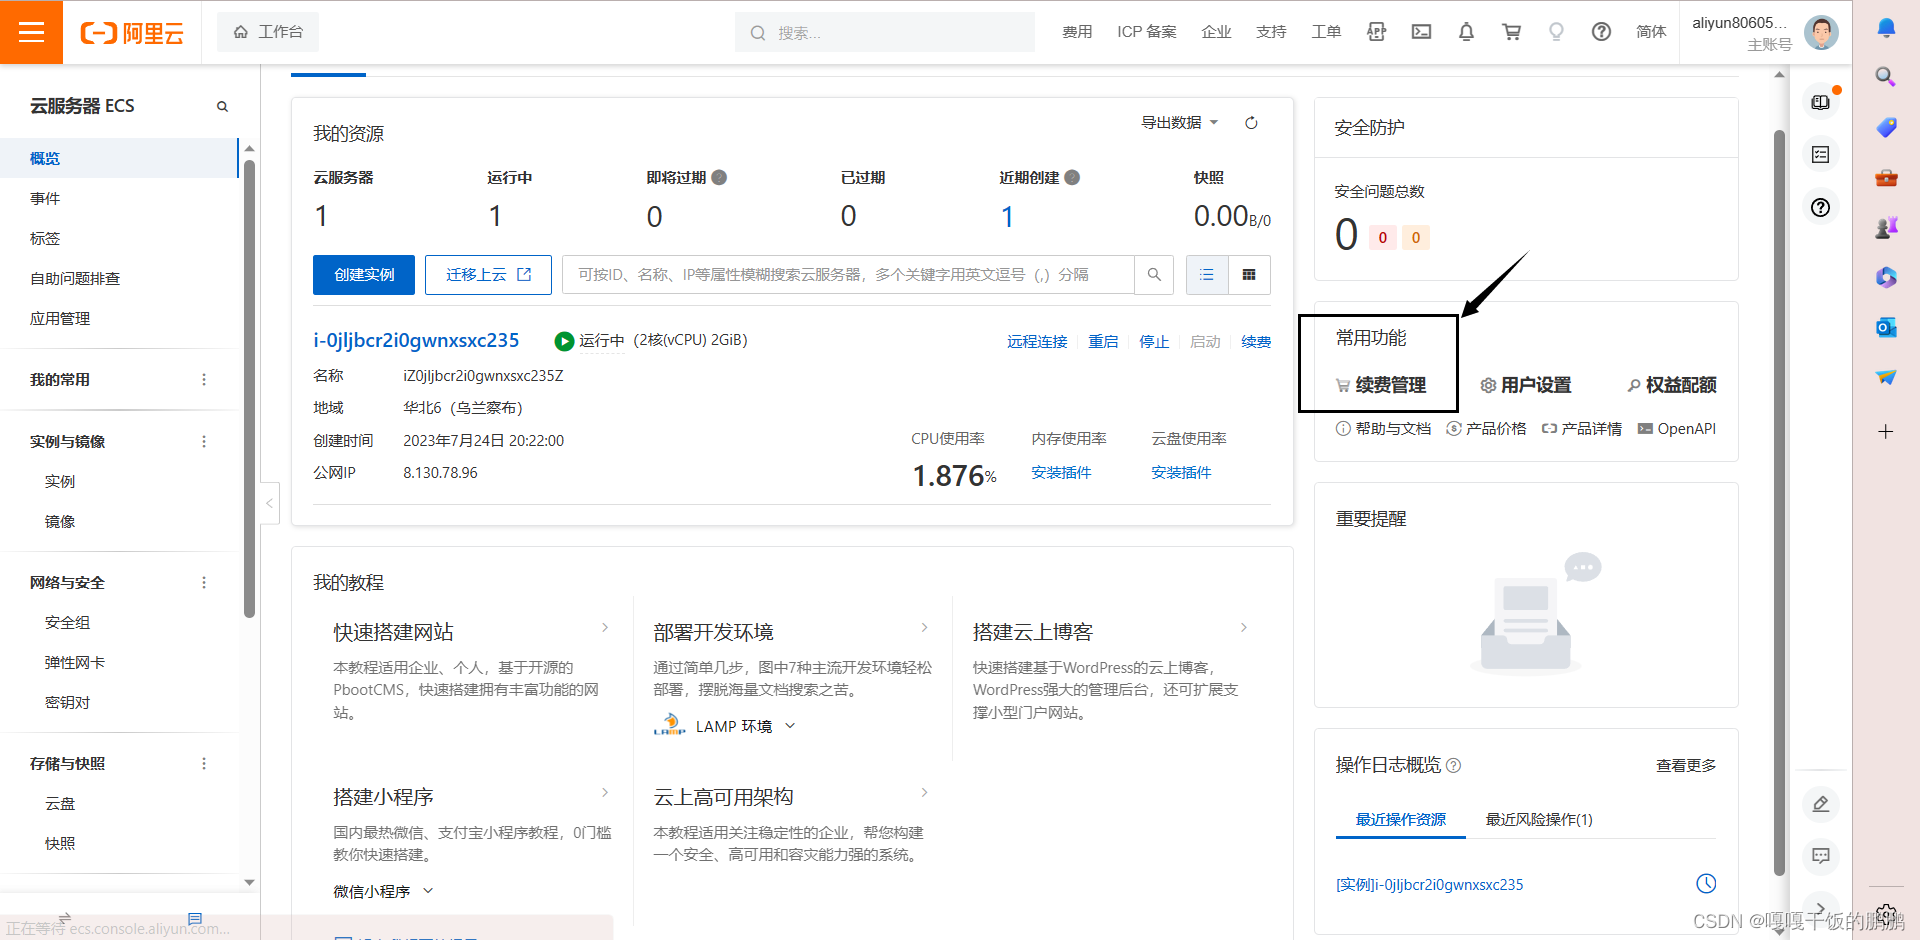Image resolution: width=1920 pixels, height=940 pixels.
Task: Open the 导出数据 dropdown
Action: click(x=1180, y=122)
